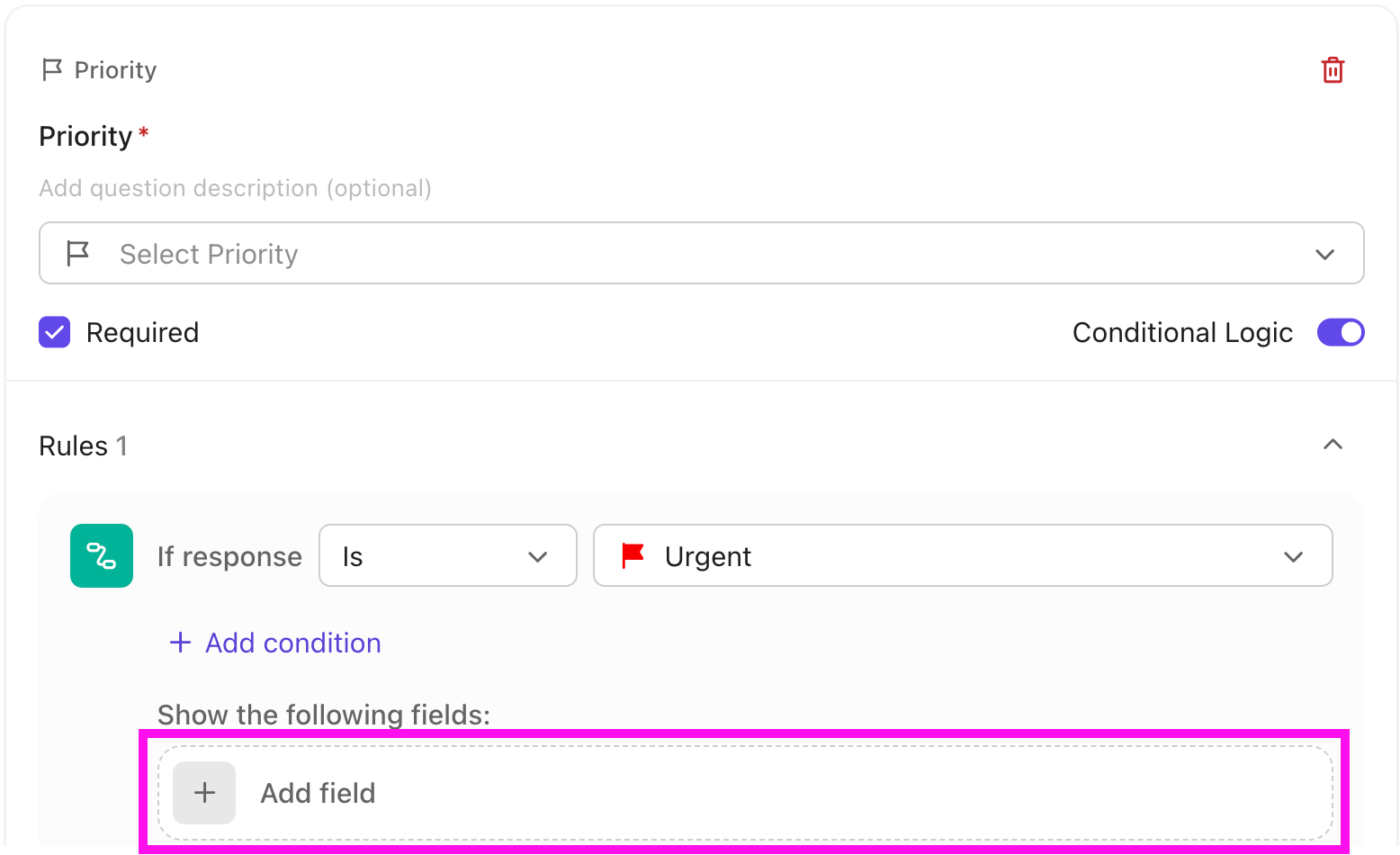Click the chevron arrow on the Is dropdown
Screen dimensions: 1400x855
(539, 557)
